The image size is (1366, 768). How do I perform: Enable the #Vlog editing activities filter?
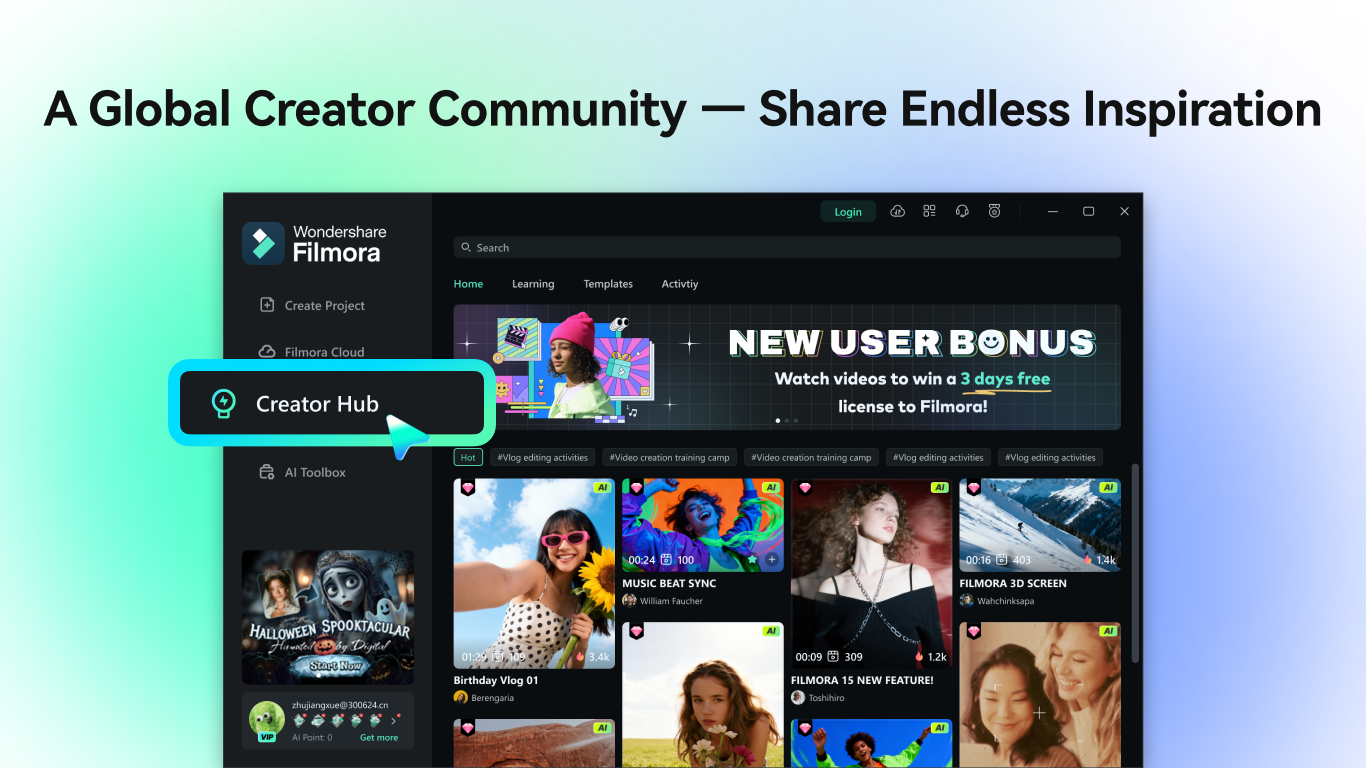pyautogui.click(x=543, y=456)
